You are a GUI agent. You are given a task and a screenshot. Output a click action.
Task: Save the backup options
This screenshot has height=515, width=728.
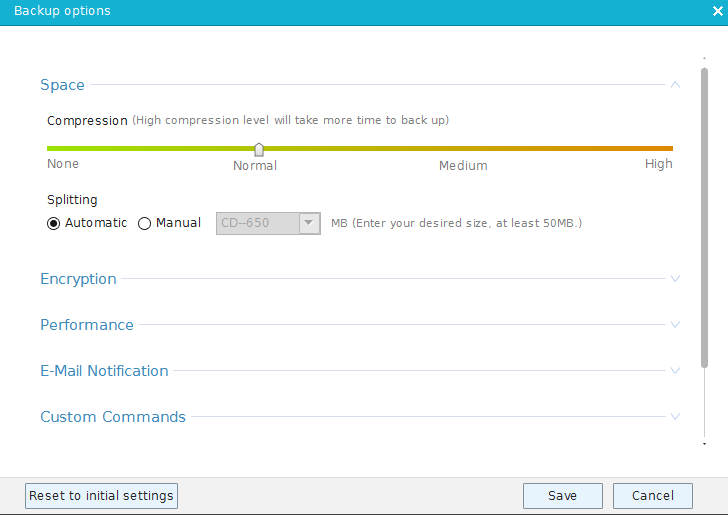click(563, 496)
